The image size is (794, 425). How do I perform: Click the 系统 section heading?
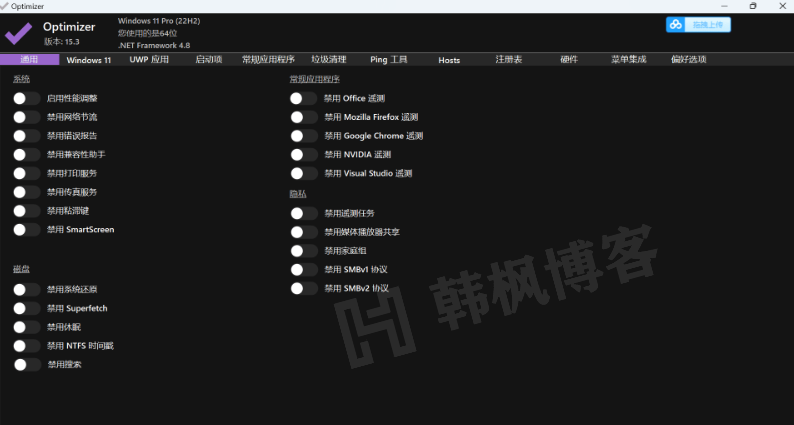click(x=21, y=79)
